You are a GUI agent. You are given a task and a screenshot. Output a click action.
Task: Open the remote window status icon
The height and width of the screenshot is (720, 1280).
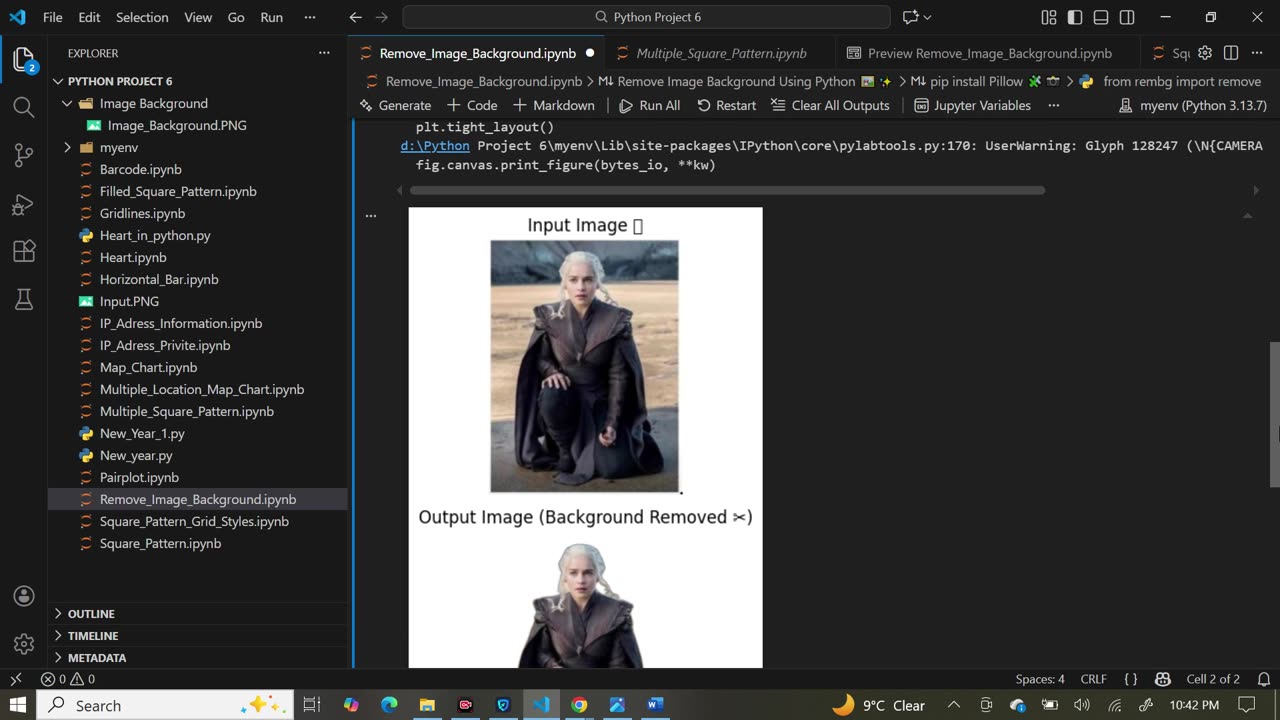15,679
